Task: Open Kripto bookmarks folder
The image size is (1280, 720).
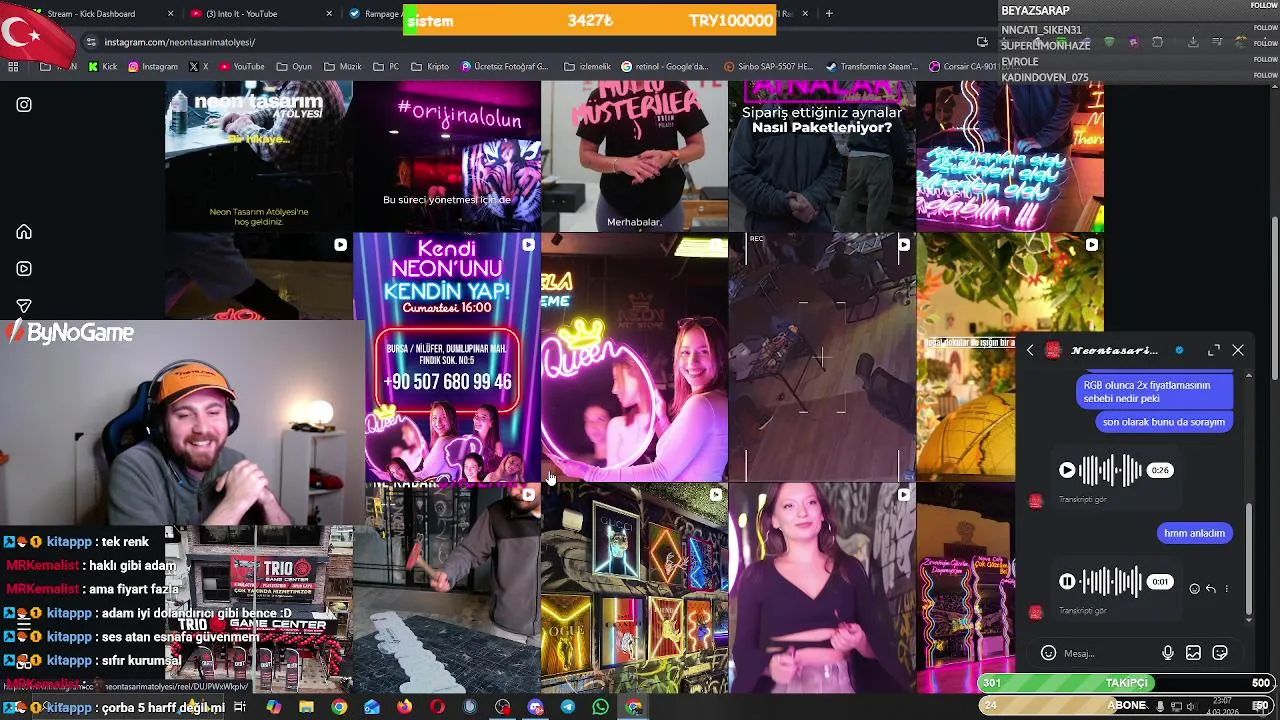Action: 430,67
